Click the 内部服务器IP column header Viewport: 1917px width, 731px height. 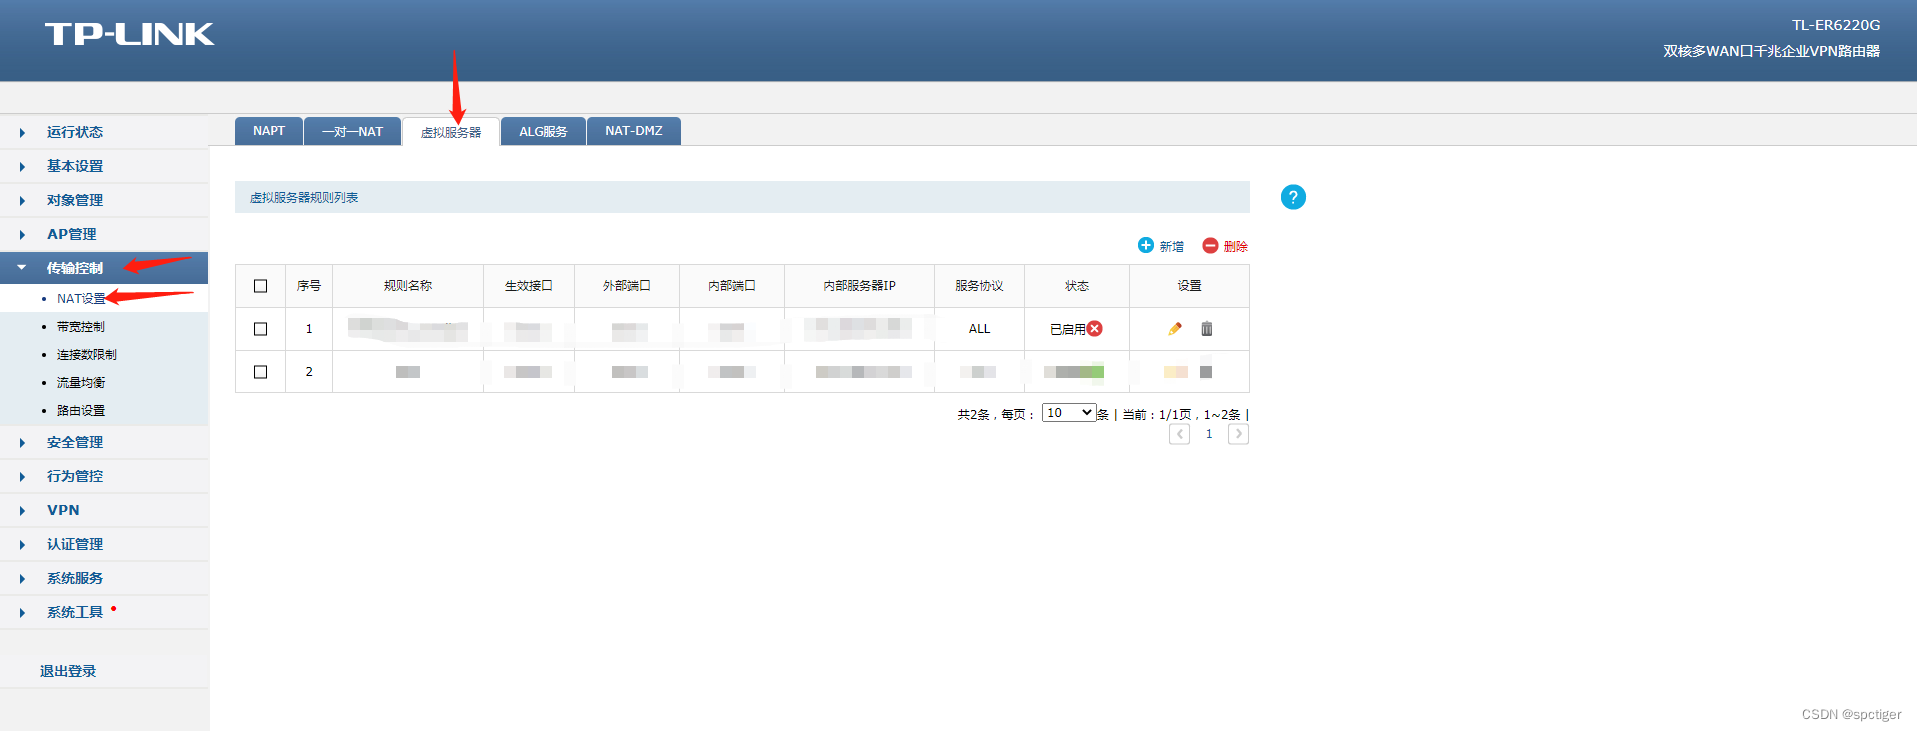coord(860,286)
